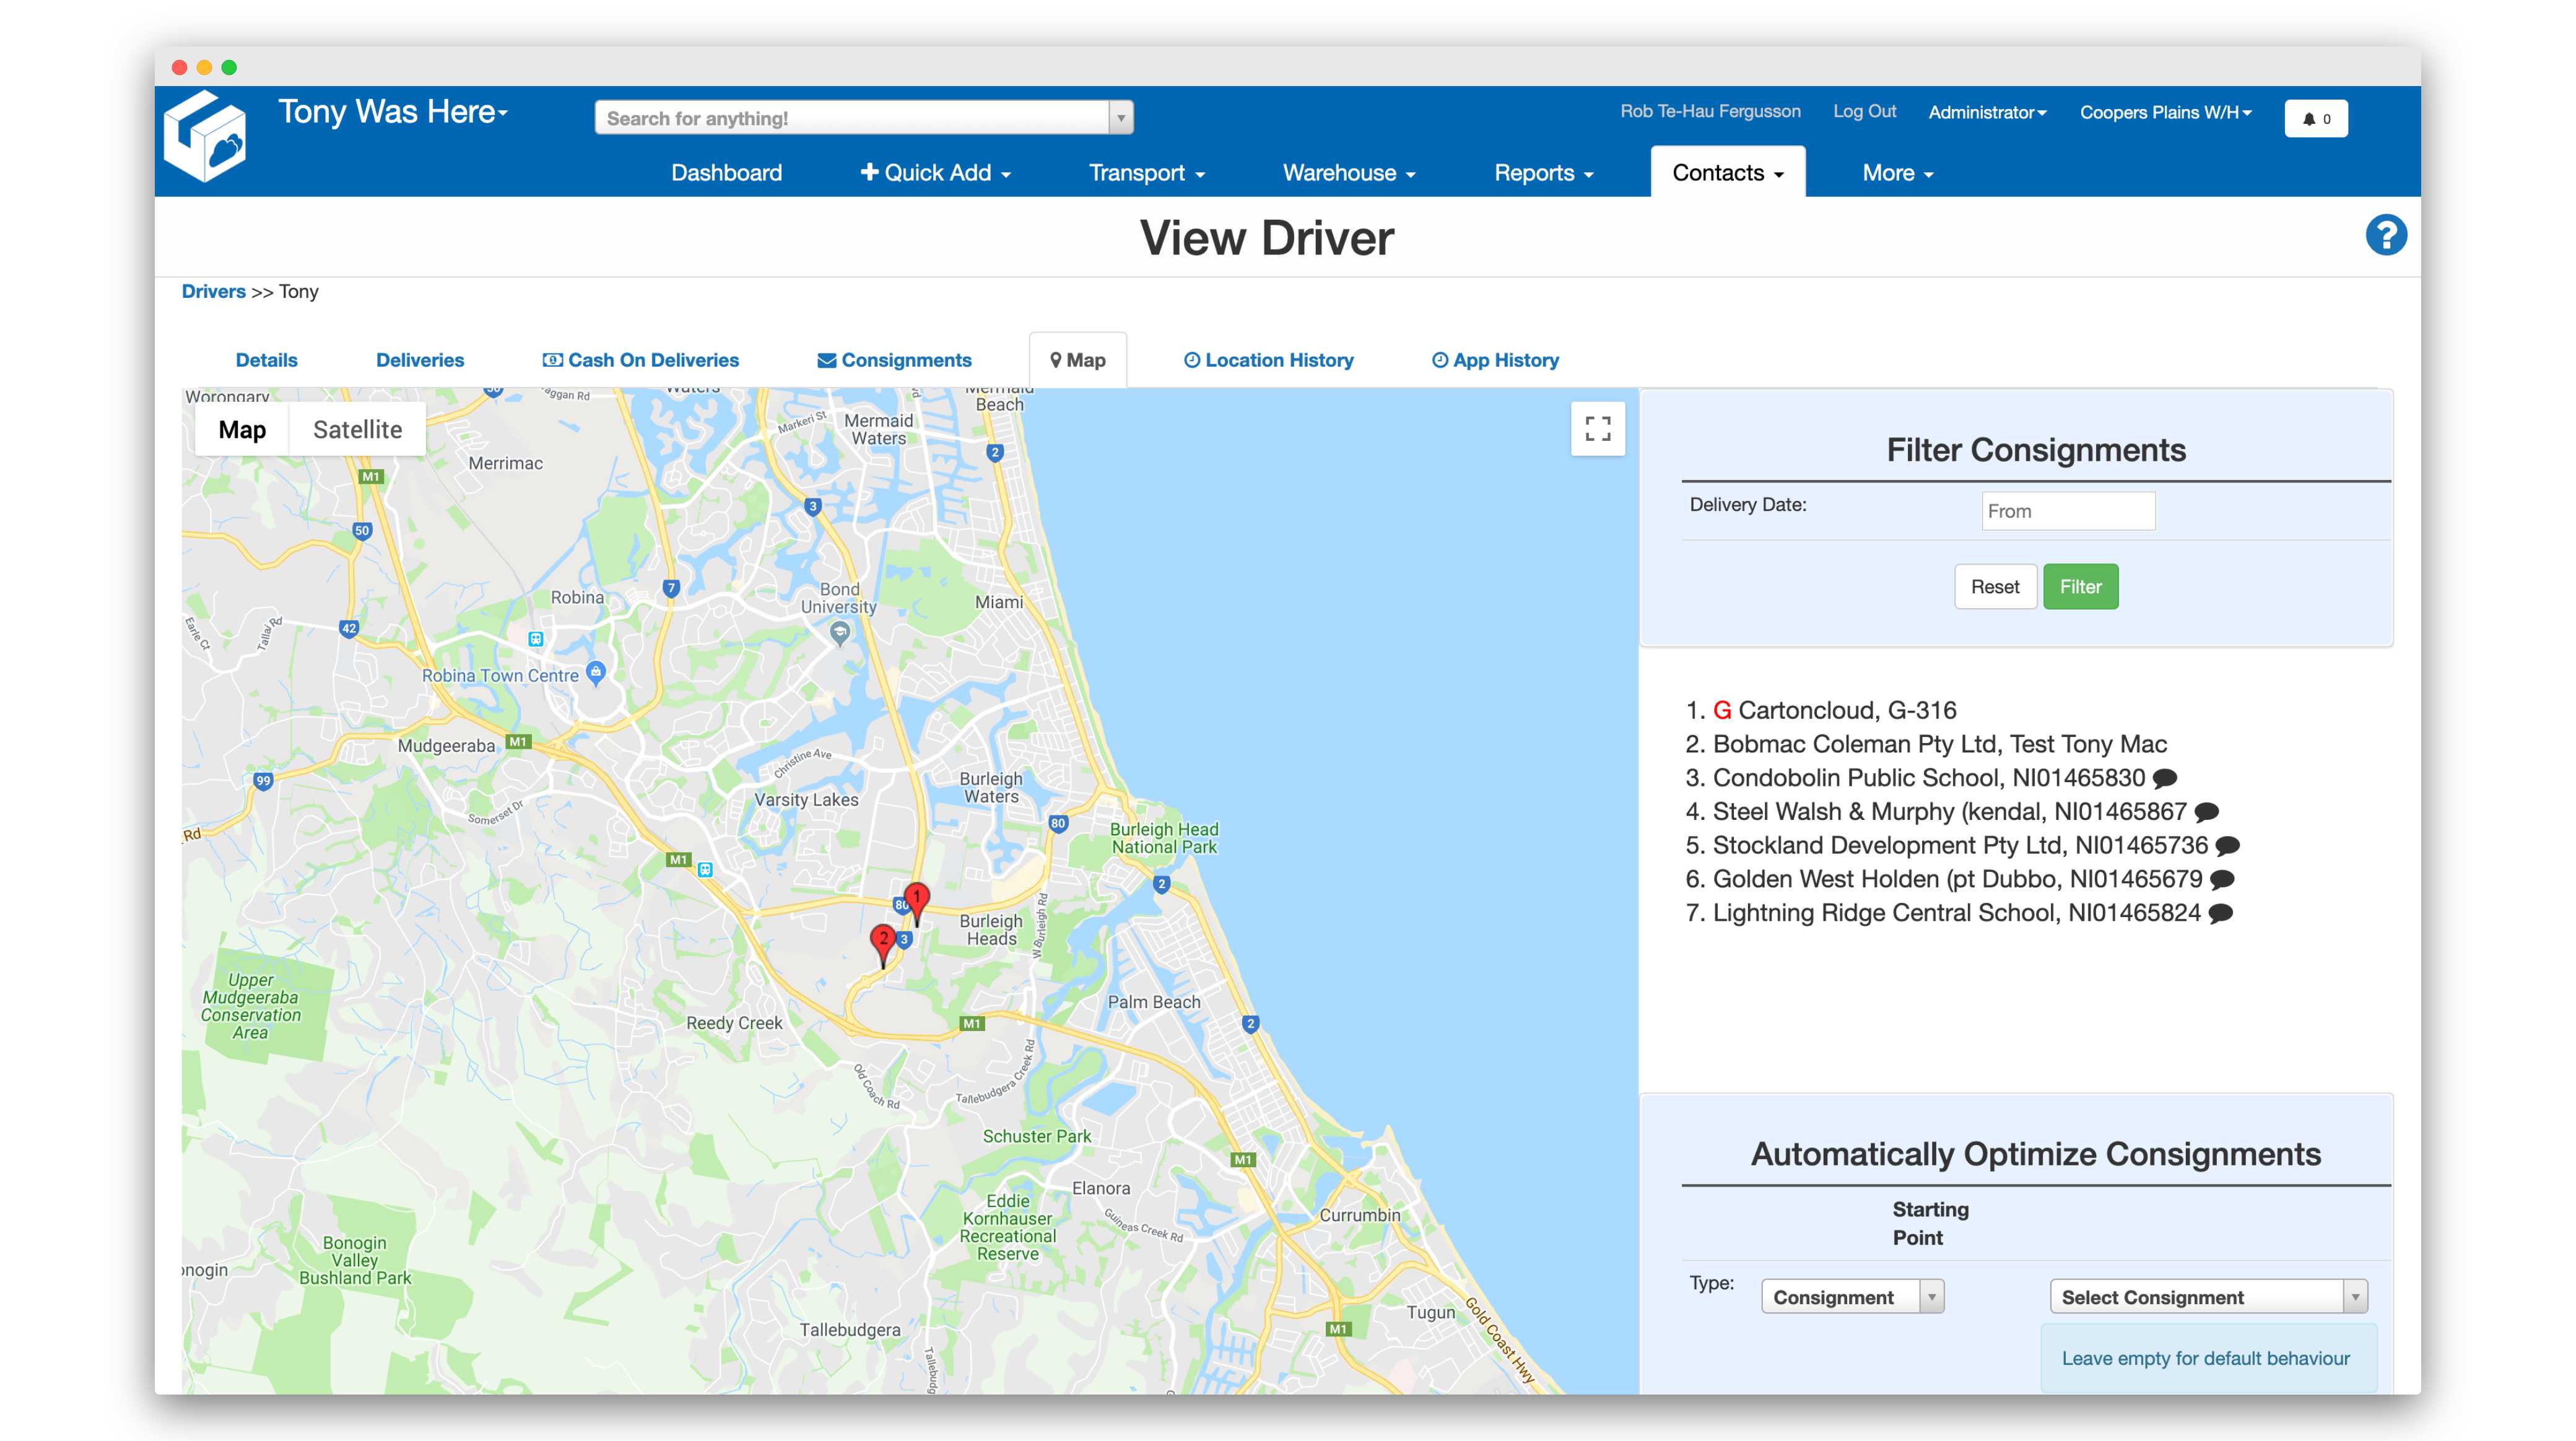Switch map to Satellite view

[x=357, y=430]
